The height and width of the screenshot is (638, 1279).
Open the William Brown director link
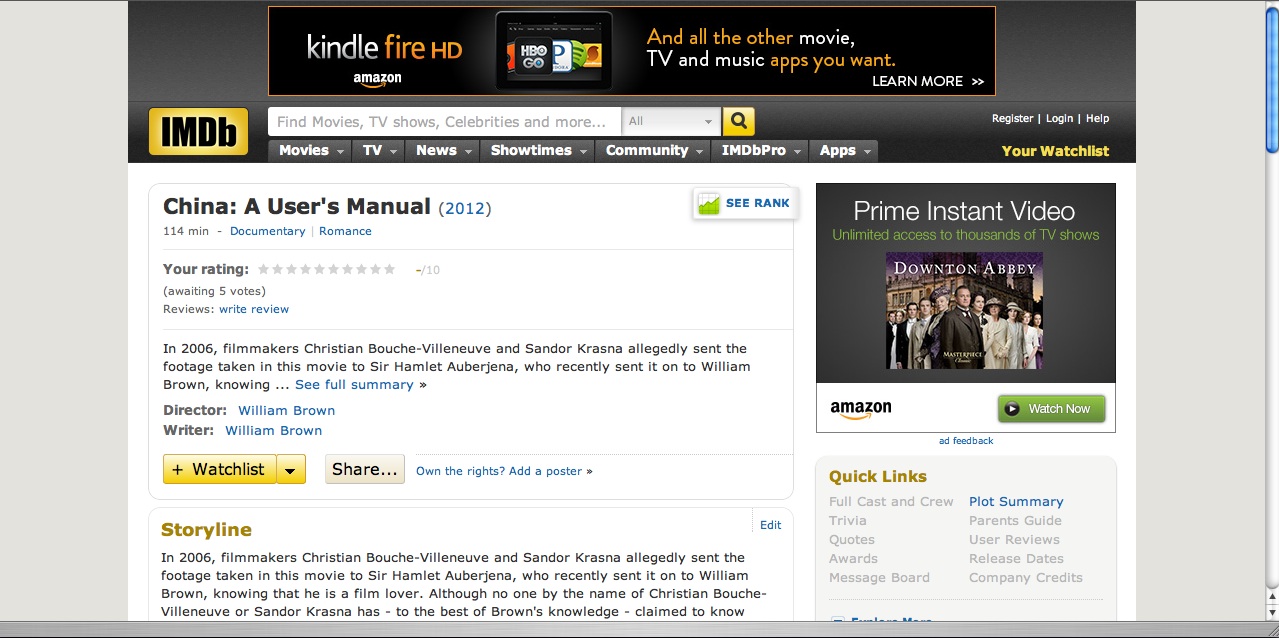tap(286, 410)
